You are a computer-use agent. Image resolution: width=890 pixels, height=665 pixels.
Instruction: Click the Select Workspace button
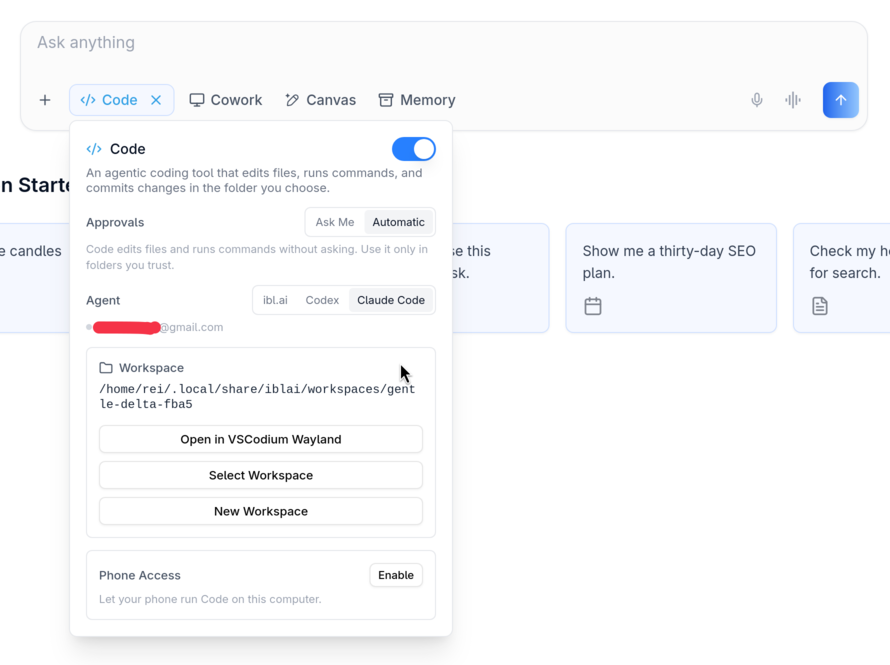(x=261, y=475)
